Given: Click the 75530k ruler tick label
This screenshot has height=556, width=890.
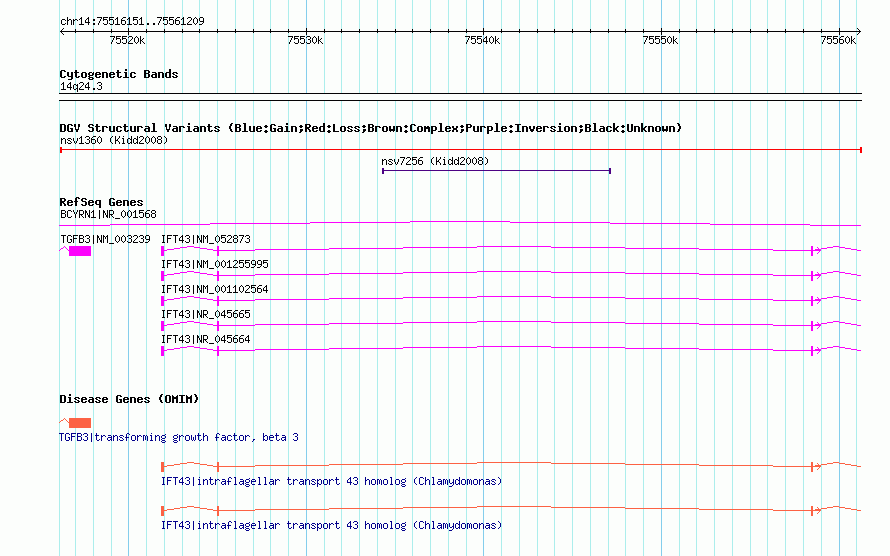Looking at the screenshot, I should coord(305,40).
